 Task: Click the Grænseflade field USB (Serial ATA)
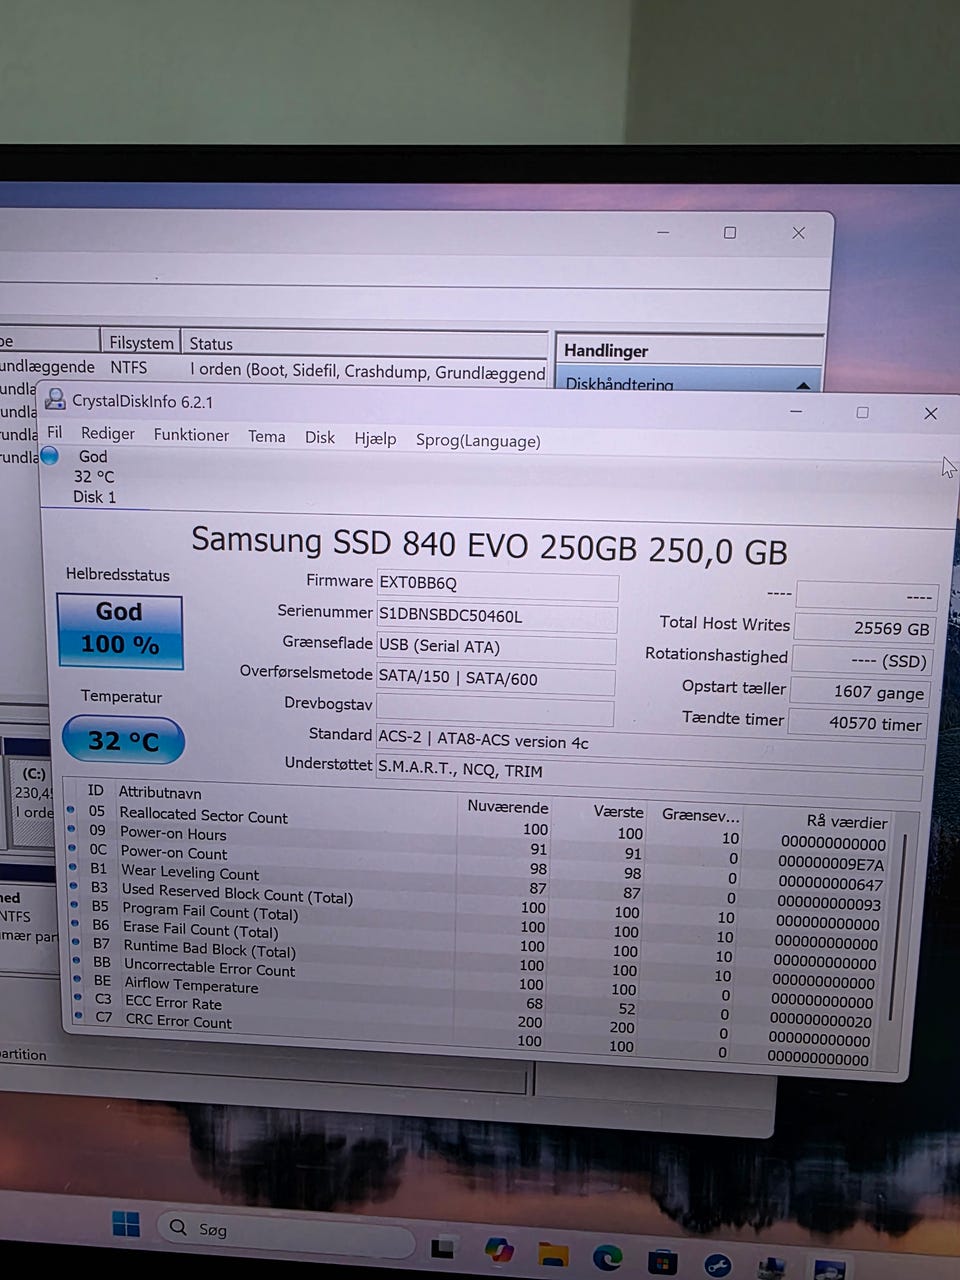point(496,647)
